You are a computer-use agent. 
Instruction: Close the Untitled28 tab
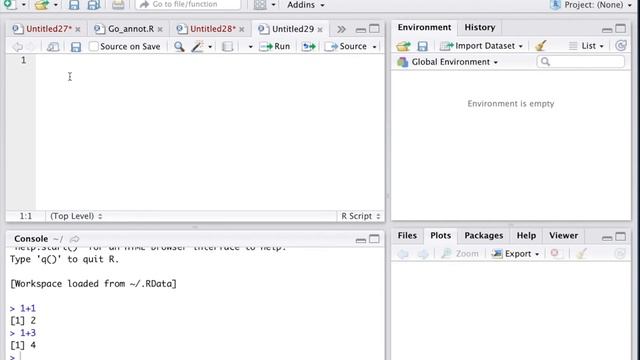pyautogui.click(x=242, y=29)
